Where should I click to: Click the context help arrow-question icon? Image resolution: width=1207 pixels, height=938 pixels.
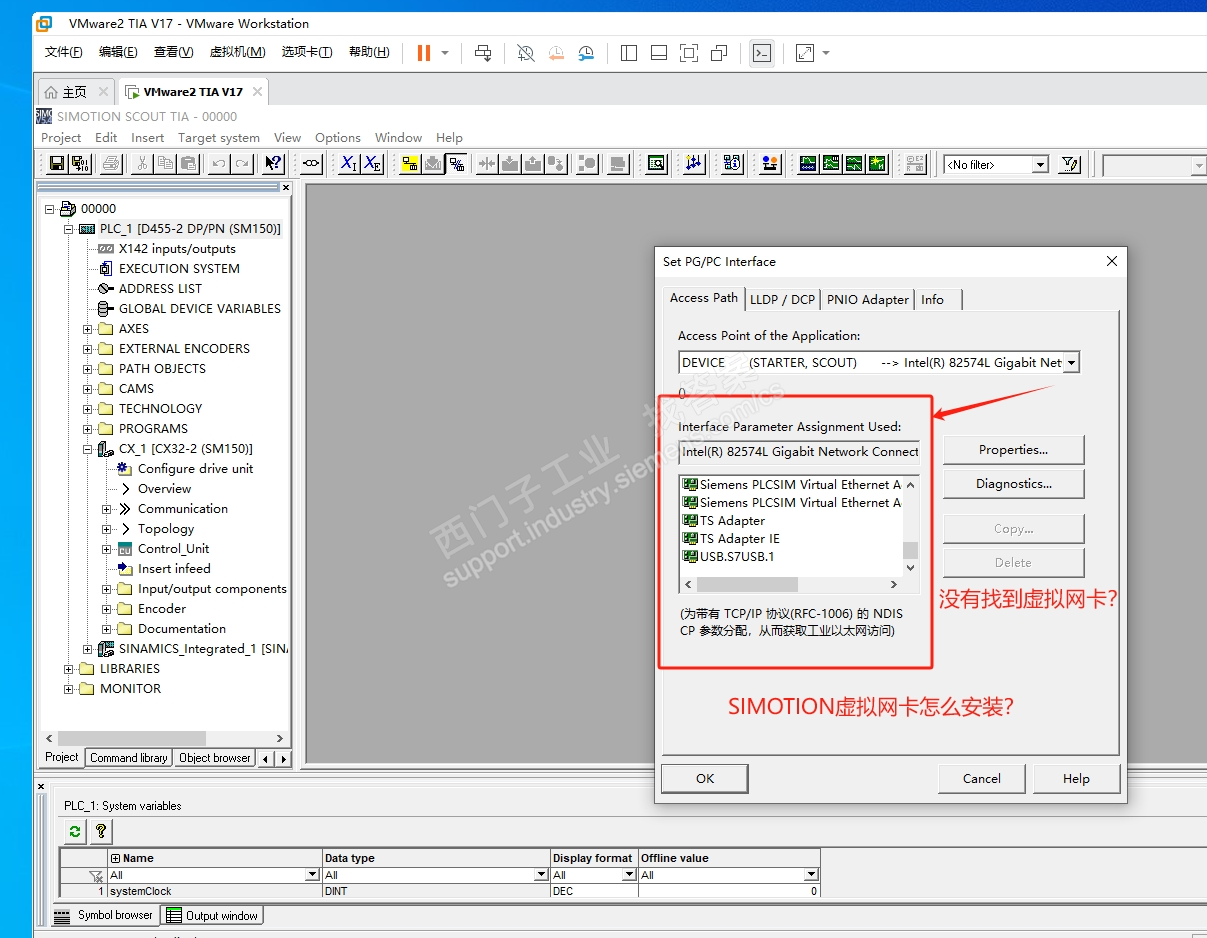(273, 164)
